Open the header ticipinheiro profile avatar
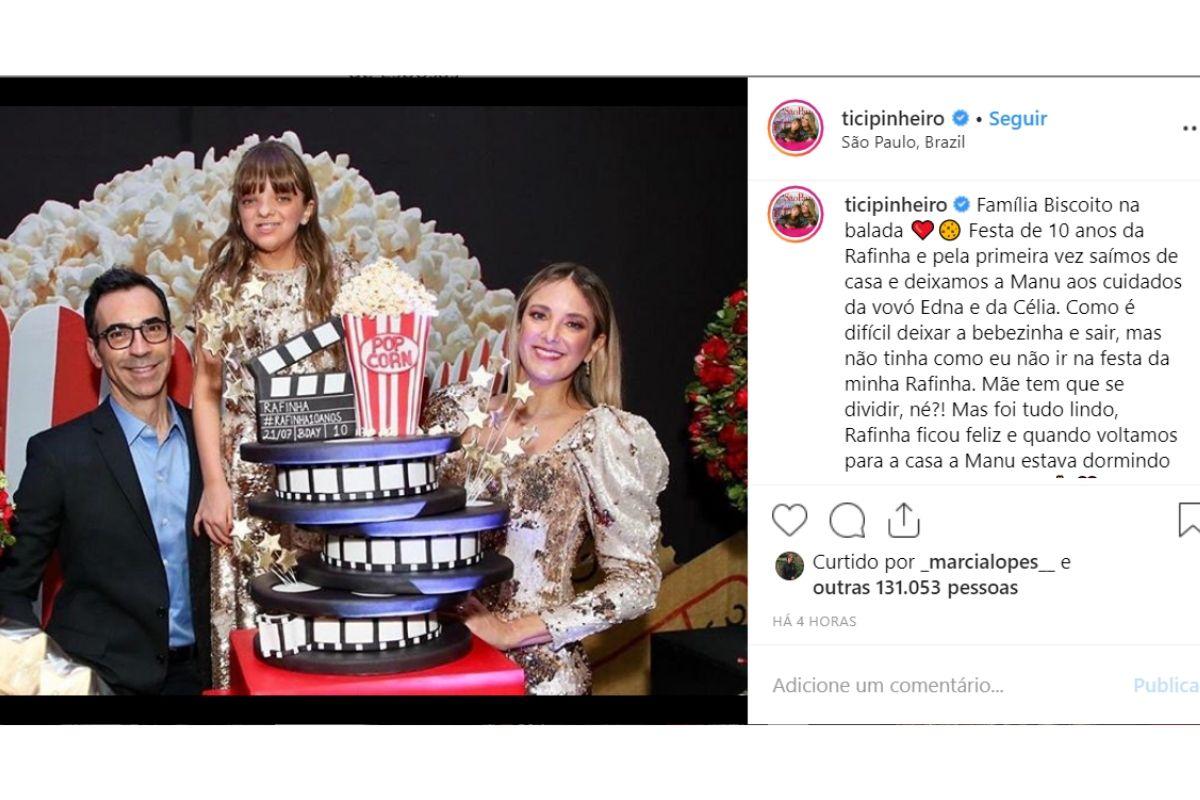The image size is (1200, 800). coord(795,128)
